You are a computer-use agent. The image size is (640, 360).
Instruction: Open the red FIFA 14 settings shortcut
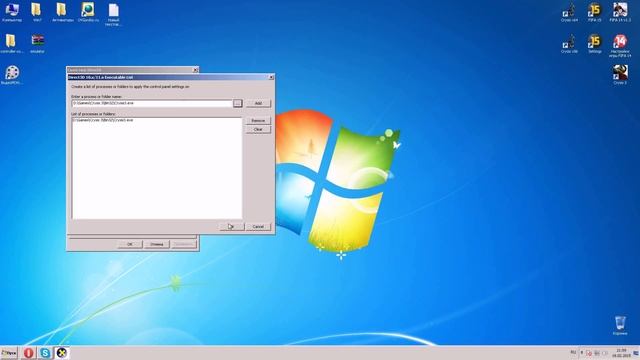point(620,45)
